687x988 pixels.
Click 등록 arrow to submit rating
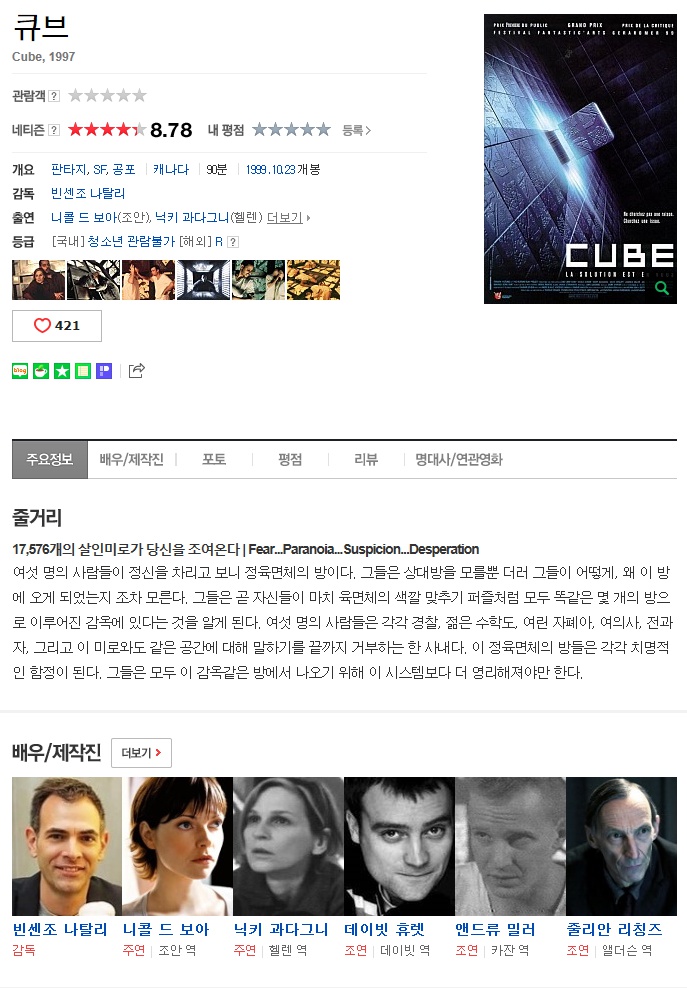pos(356,130)
